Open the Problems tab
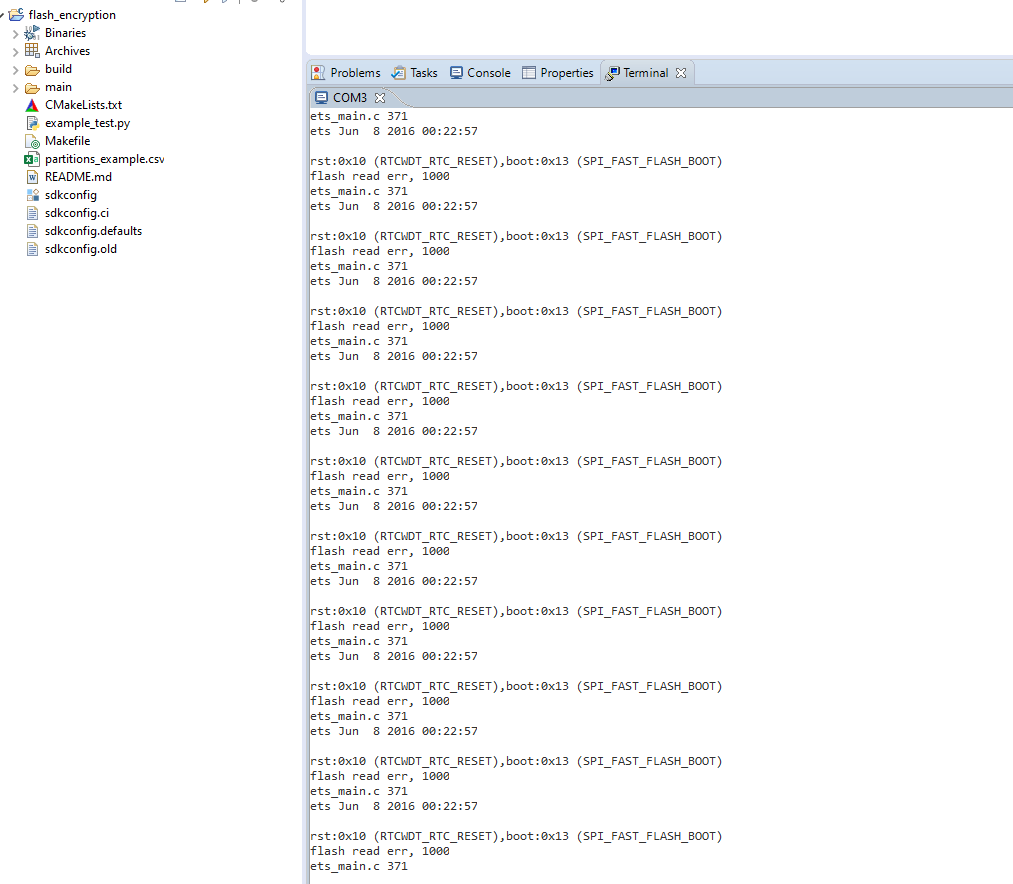Screen dimensions: 1013x884 [x=345, y=72]
